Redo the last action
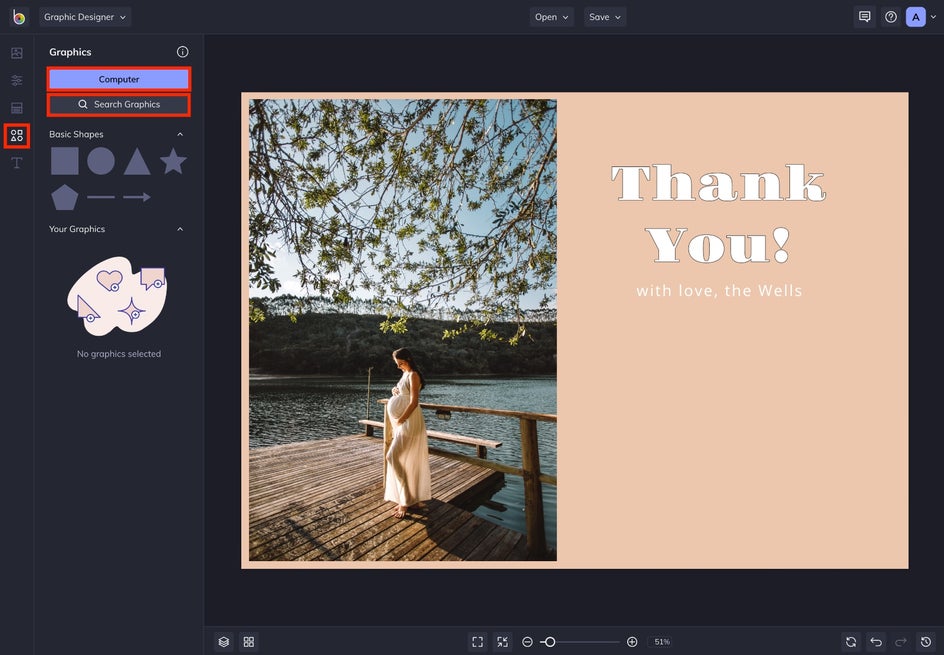Image resolution: width=944 pixels, height=655 pixels. pos(901,642)
